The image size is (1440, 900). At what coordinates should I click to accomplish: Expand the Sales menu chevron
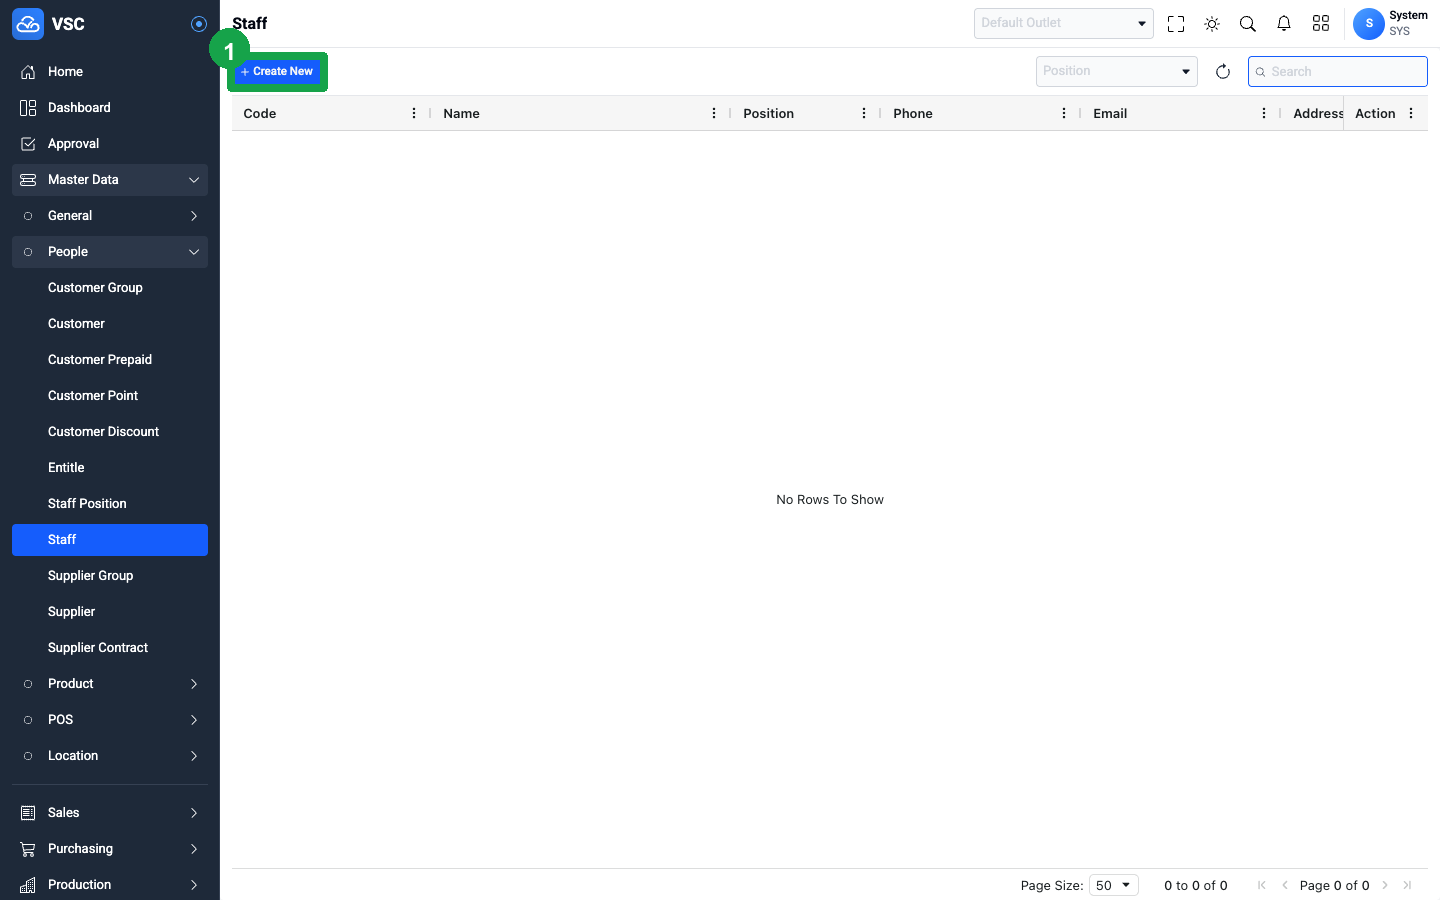pos(194,813)
